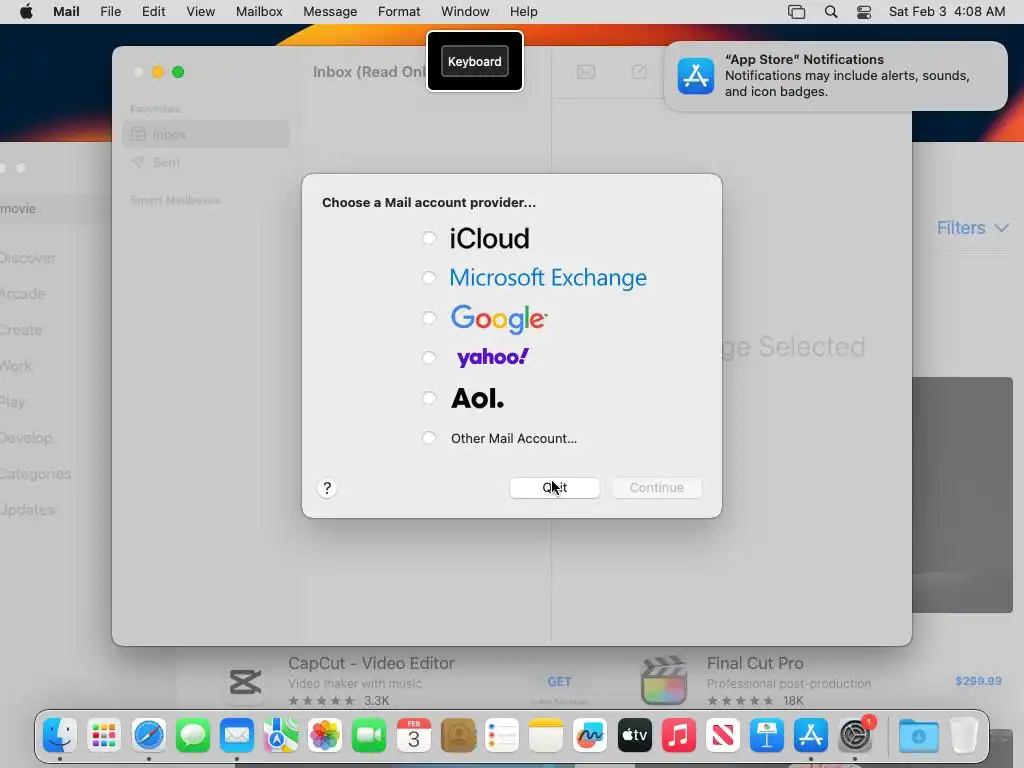This screenshot has height=768, width=1024.
Task: Click the Mail icon in the Dock
Action: point(236,735)
